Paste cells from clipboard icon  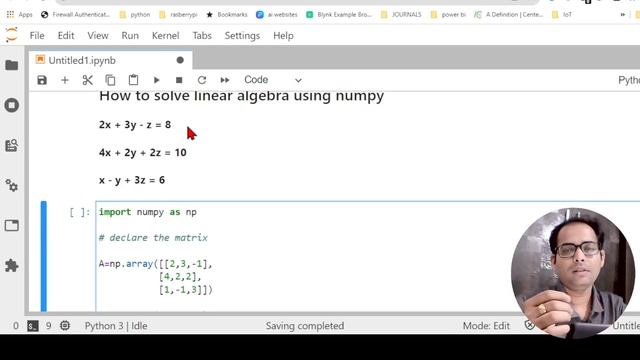click(133, 80)
